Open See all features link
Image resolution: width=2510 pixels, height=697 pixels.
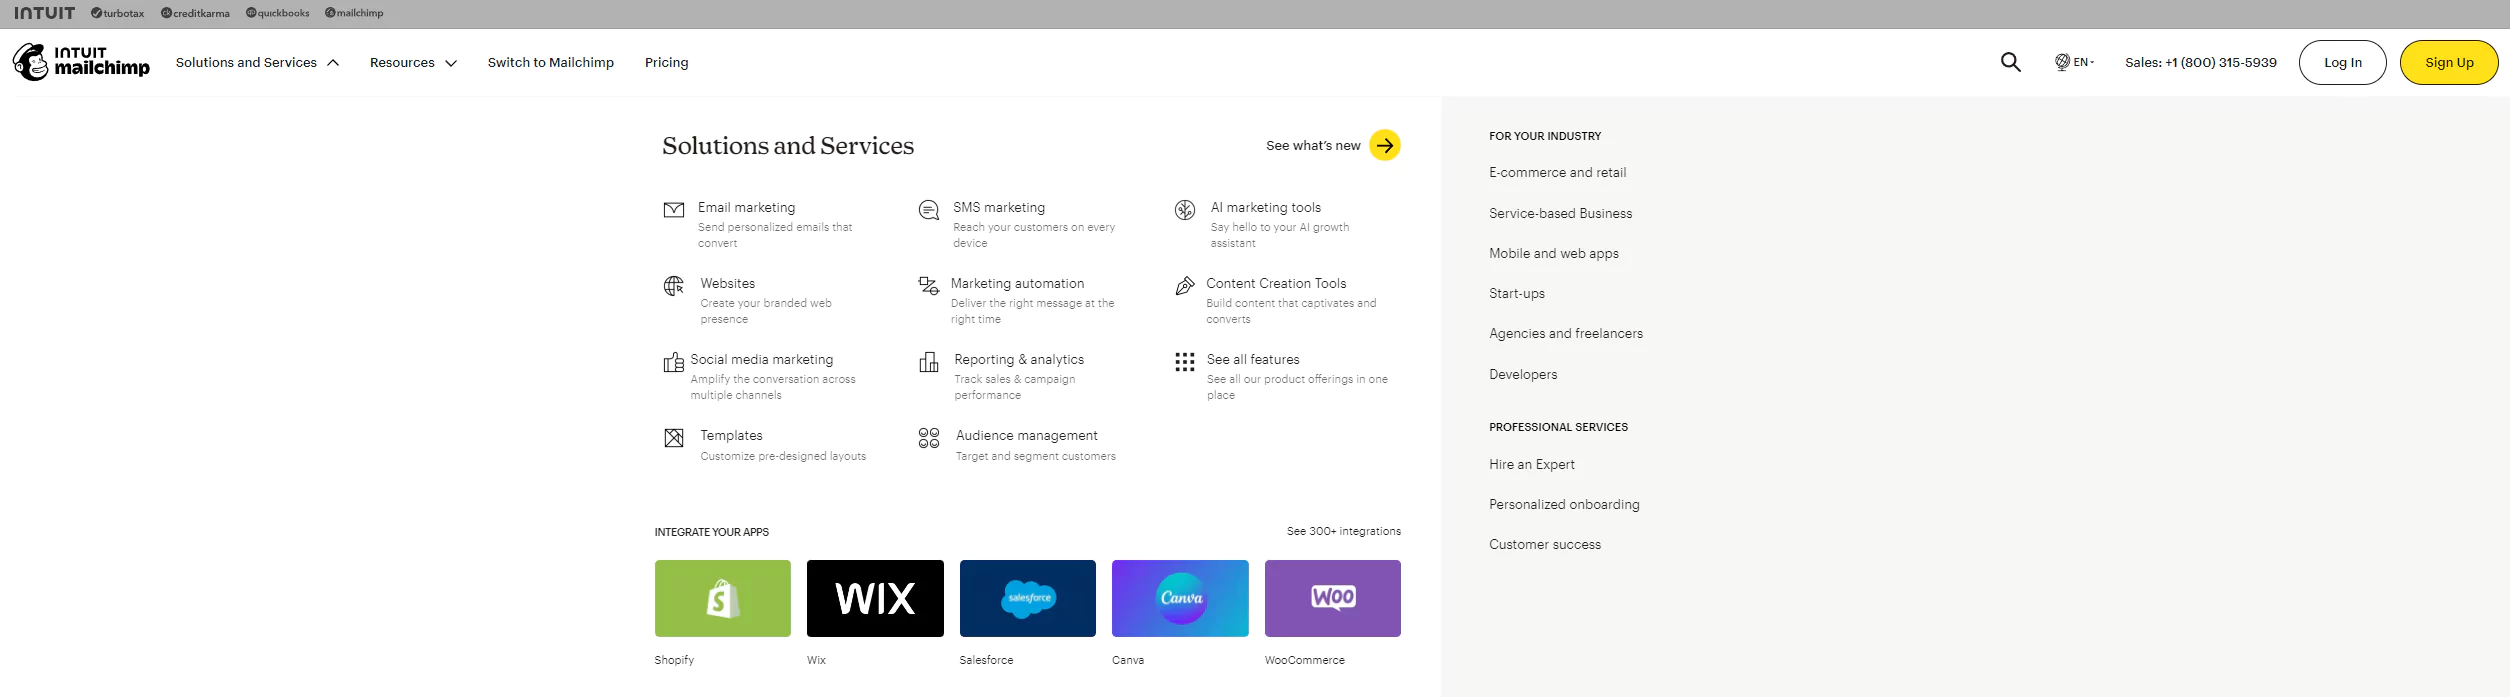point(1253,359)
